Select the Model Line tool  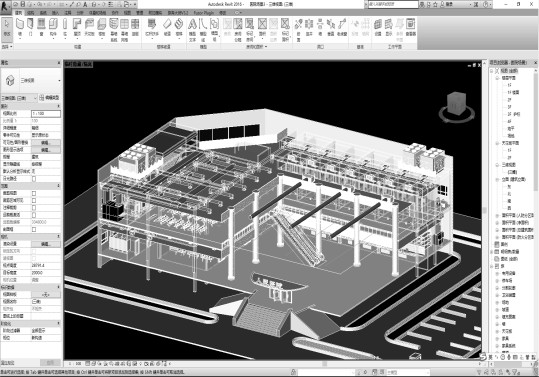point(203,30)
